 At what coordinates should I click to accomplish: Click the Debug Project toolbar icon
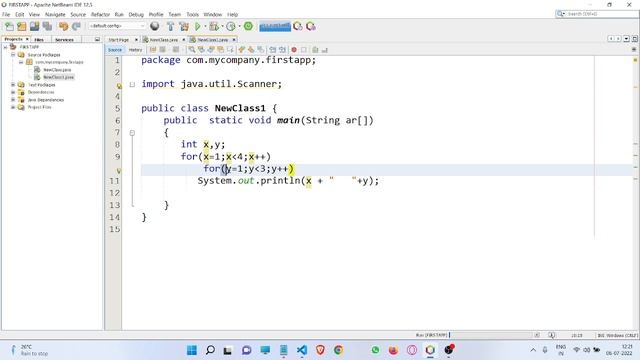click(x=213, y=27)
